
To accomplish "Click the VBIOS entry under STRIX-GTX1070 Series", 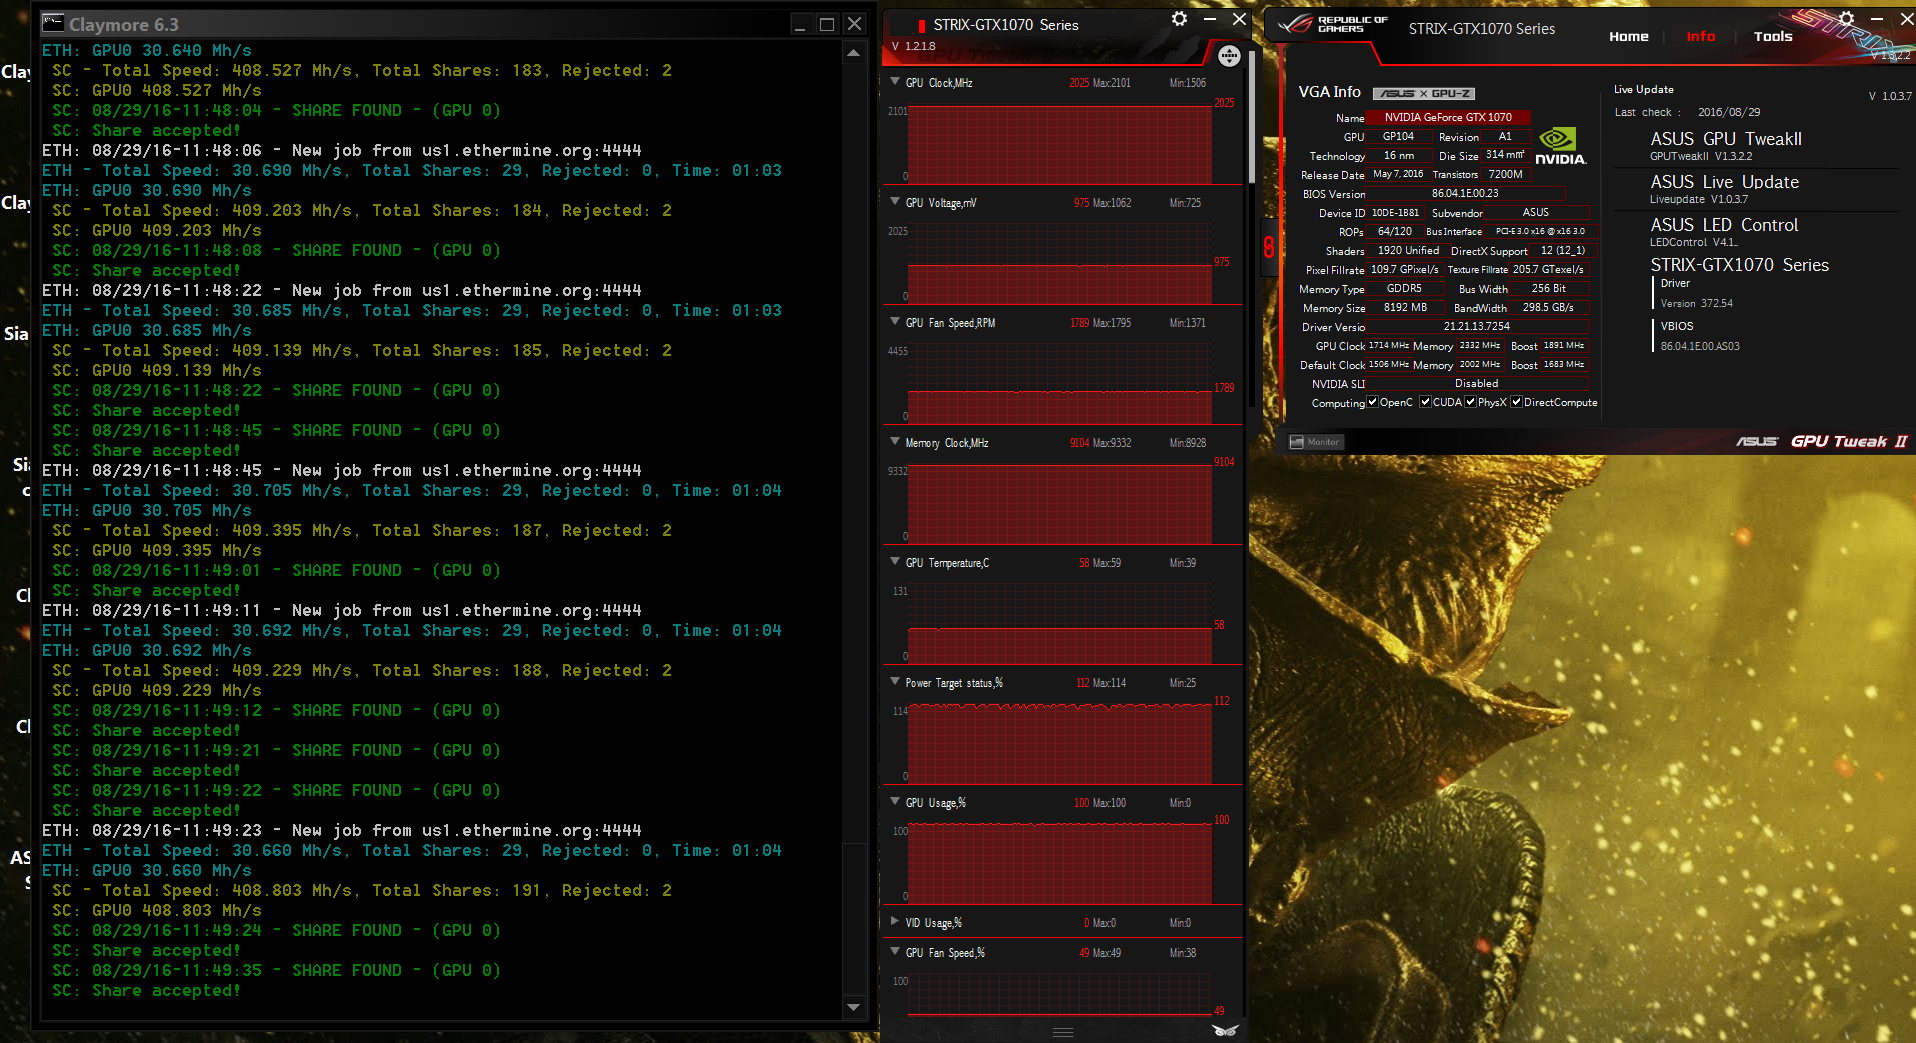I will (x=1677, y=327).
